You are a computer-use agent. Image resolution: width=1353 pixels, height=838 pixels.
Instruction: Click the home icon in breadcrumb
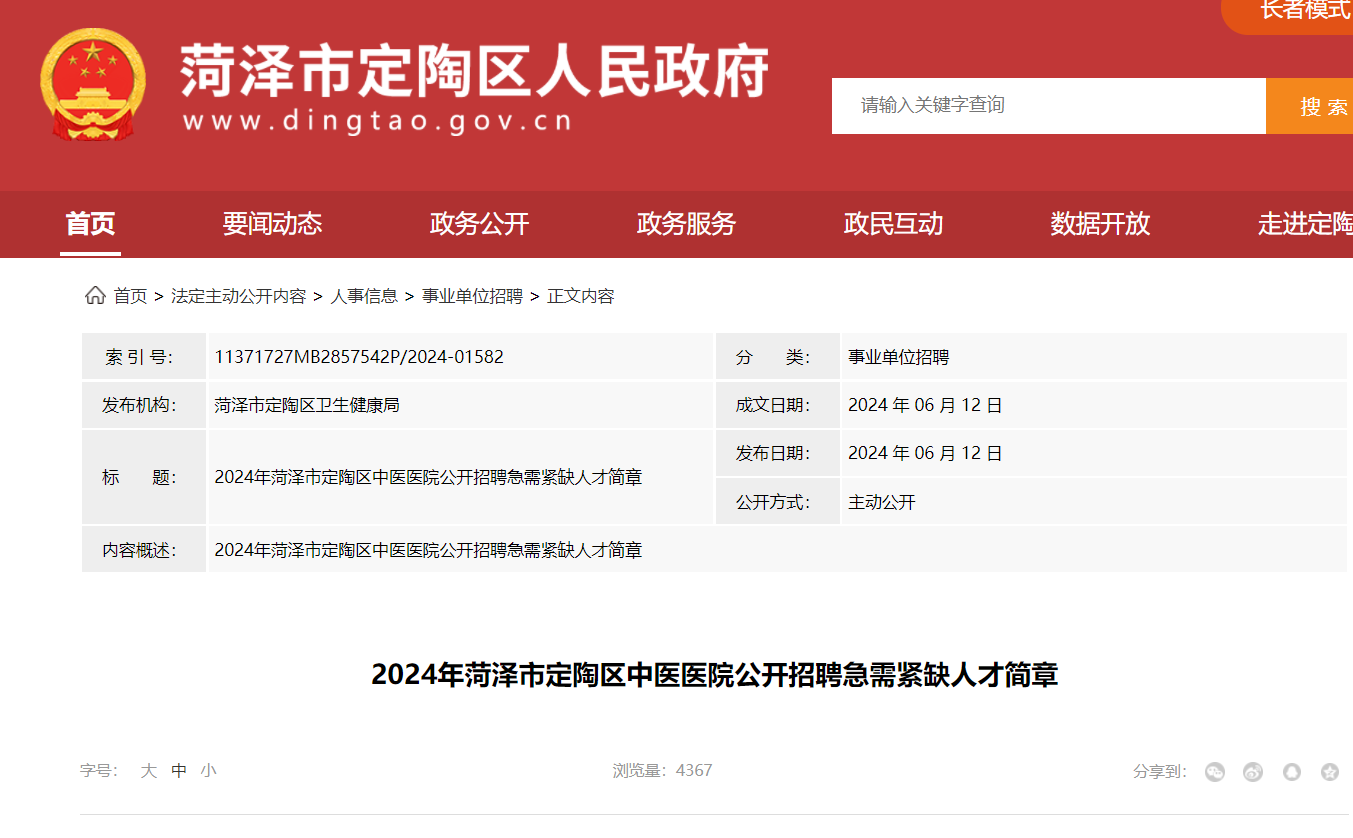95,295
